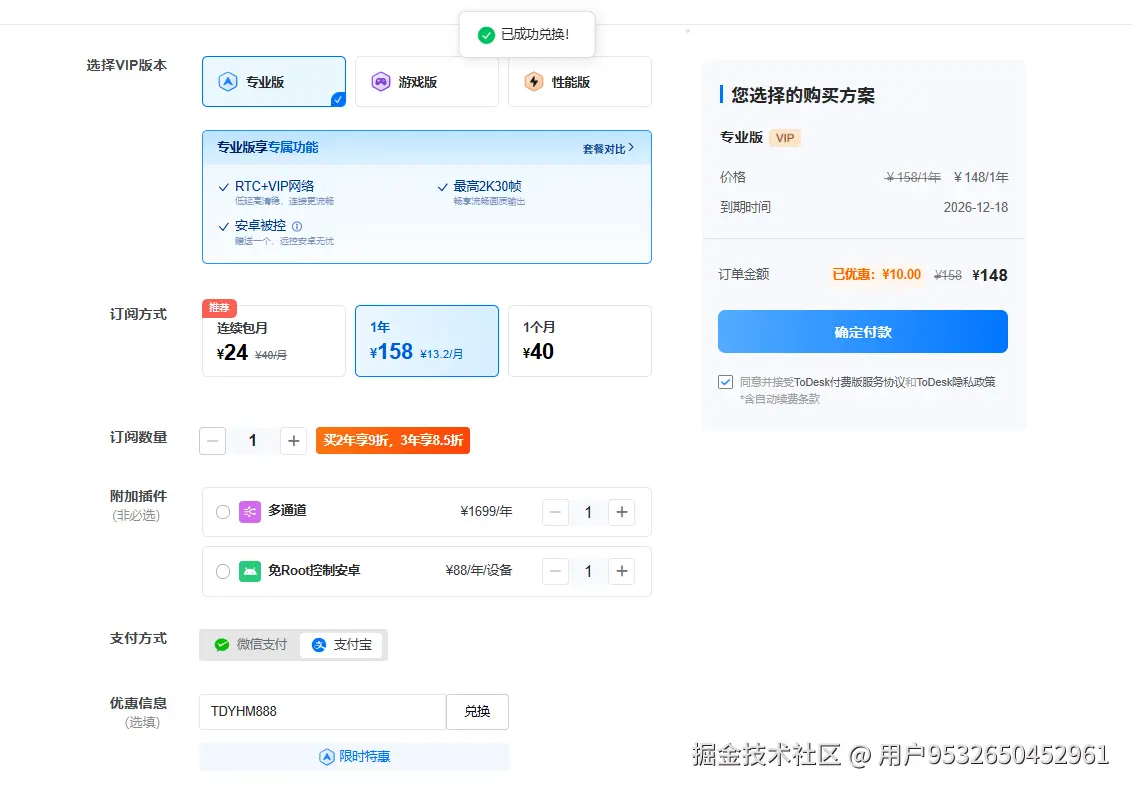
Task: Click the ¥148/1年 price text
Action: pyautogui.click(x=980, y=177)
